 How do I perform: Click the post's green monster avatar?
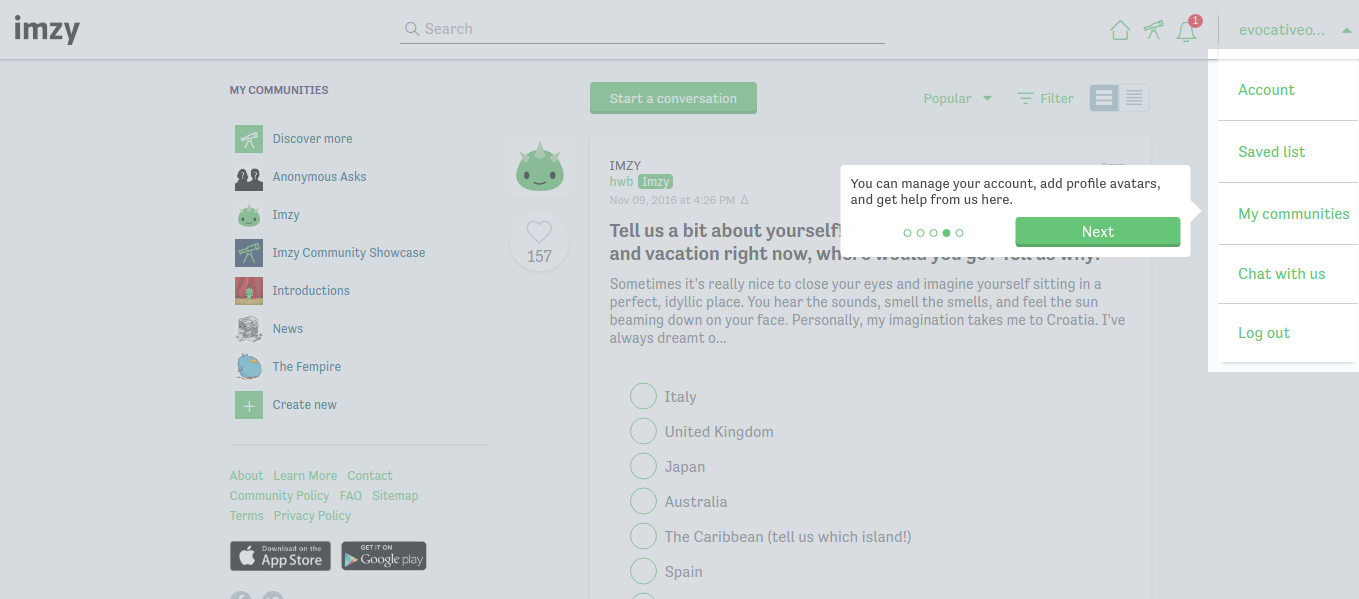540,167
